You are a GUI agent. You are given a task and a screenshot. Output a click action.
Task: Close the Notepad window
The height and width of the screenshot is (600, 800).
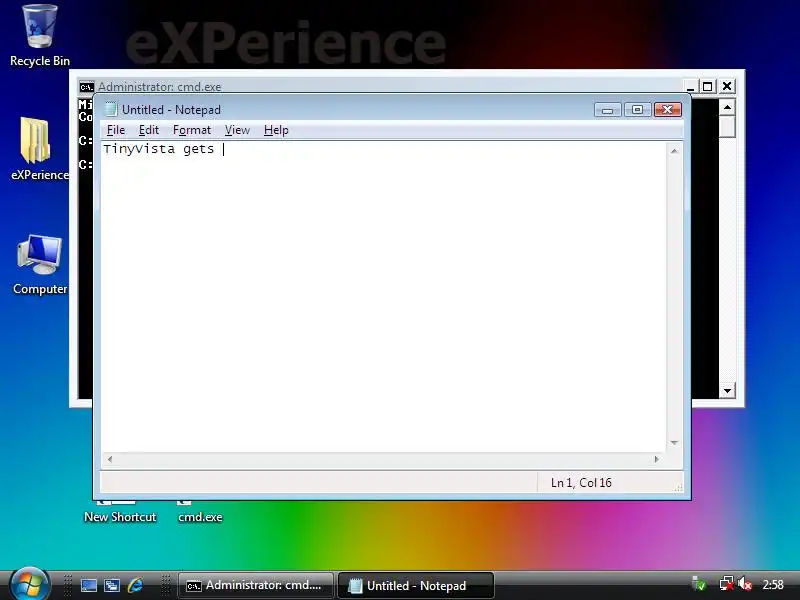click(667, 110)
